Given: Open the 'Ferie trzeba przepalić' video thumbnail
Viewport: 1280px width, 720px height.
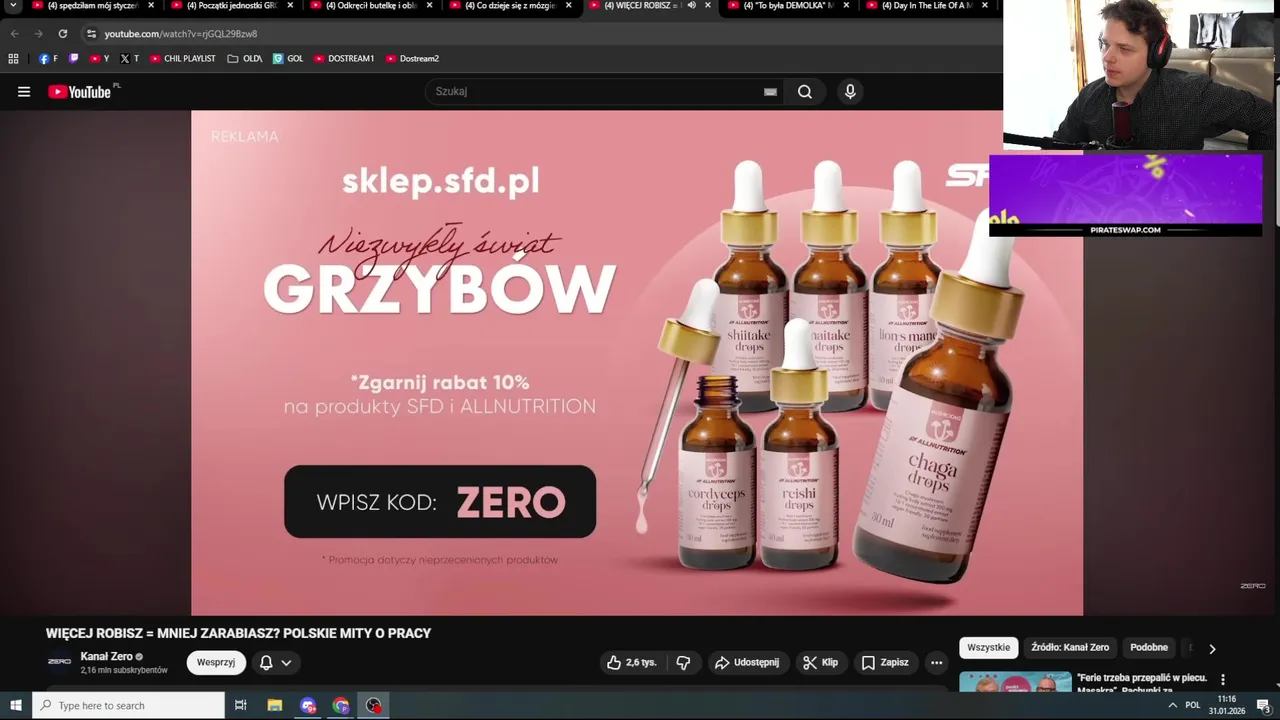Looking at the screenshot, I should [x=1015, y=682].
